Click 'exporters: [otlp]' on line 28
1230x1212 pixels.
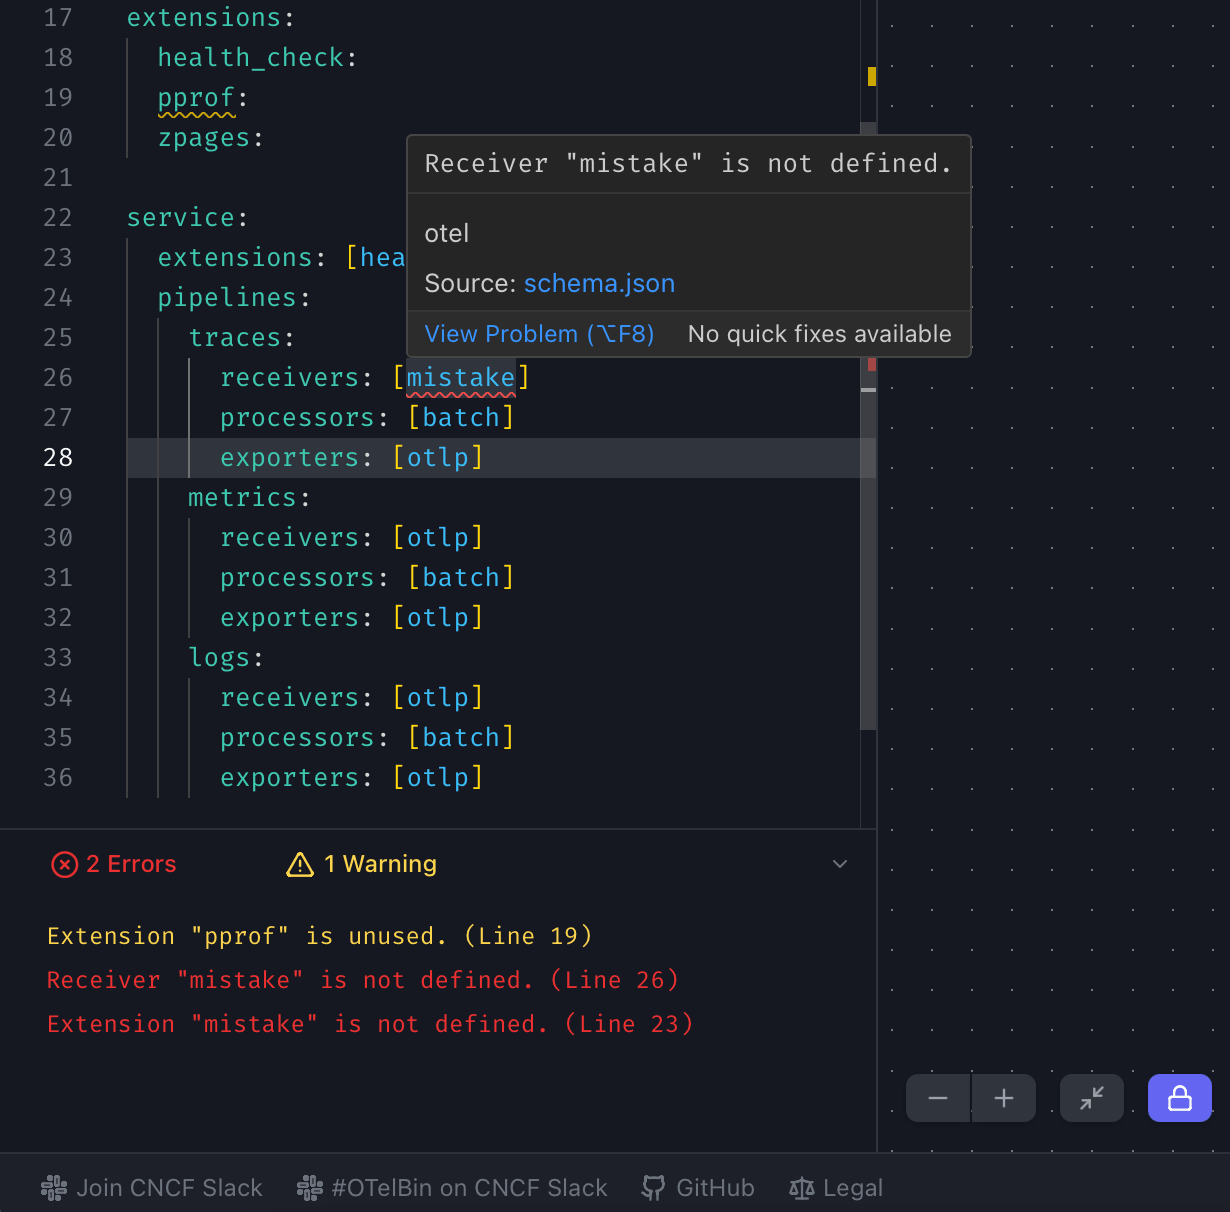click(x=352, y=458)
